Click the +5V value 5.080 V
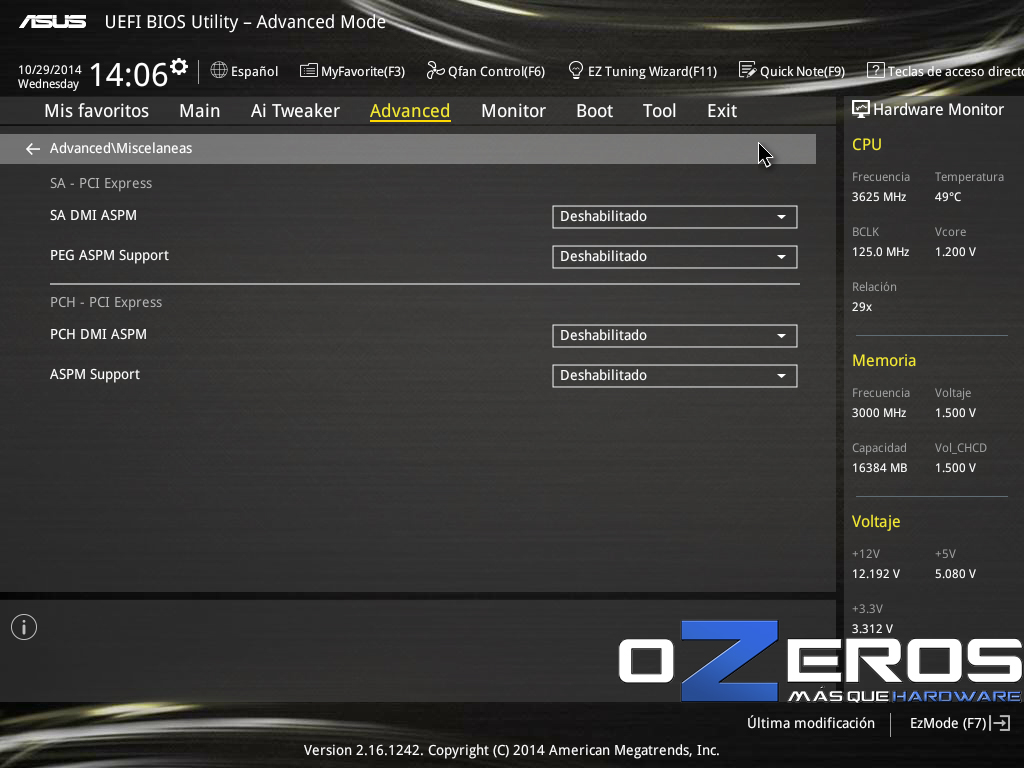The height and width of the screenshot is (768, 1024). (955, 573)
